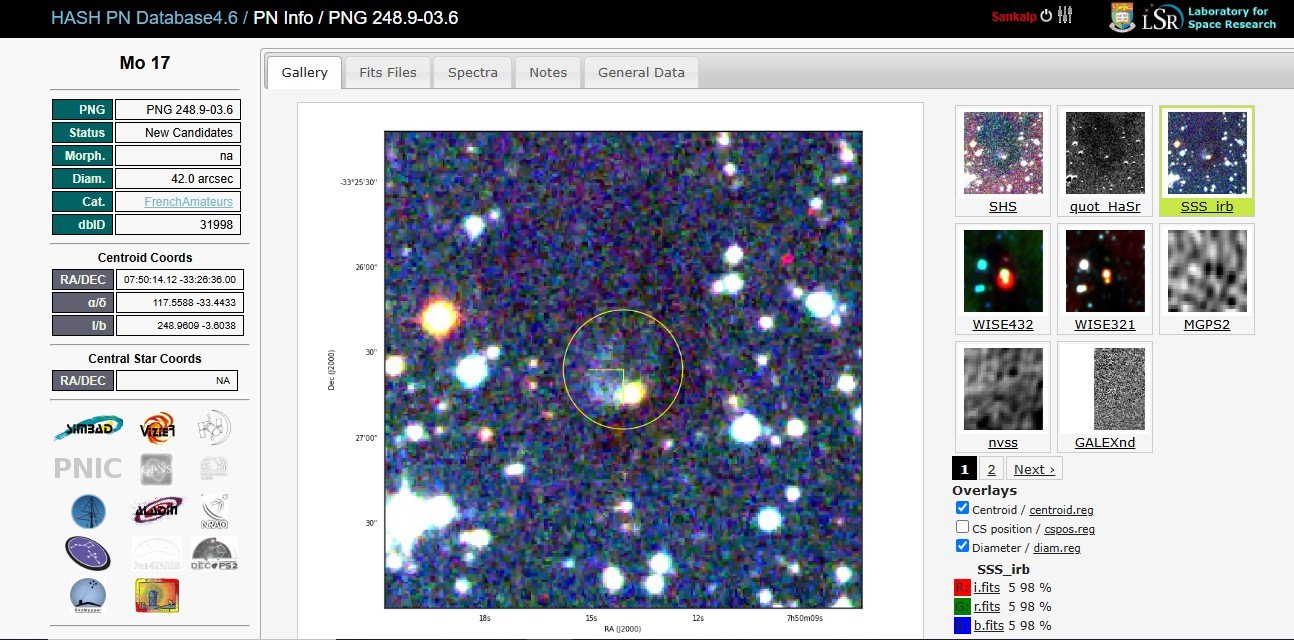This screenshot has height=640, width=1294.
Task: Download the centroid.reg file
Action: [x=1062, y=509]
